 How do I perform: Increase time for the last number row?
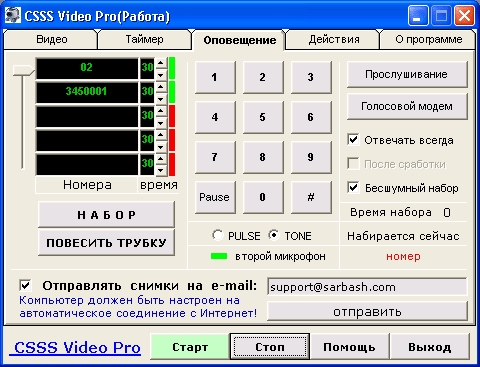(x=161, y=158)
